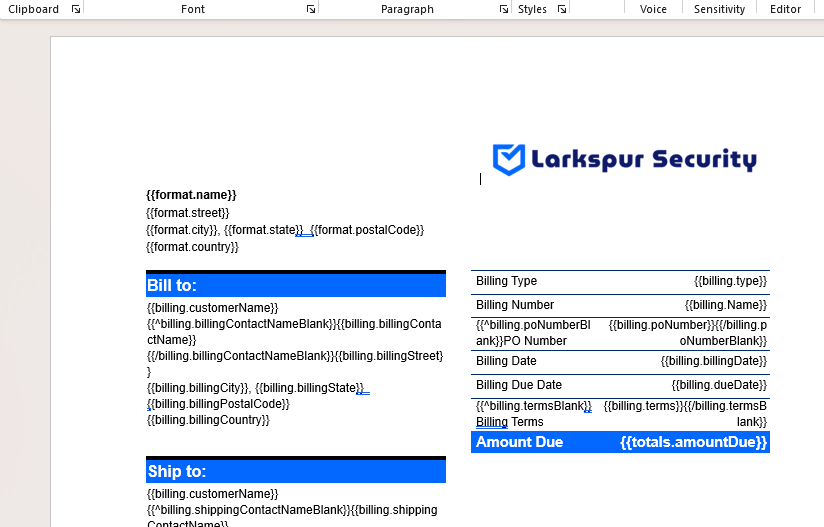Click the {{billing.type}} value cell
Screen dimensions: 824x527
(x=730, y=281)
